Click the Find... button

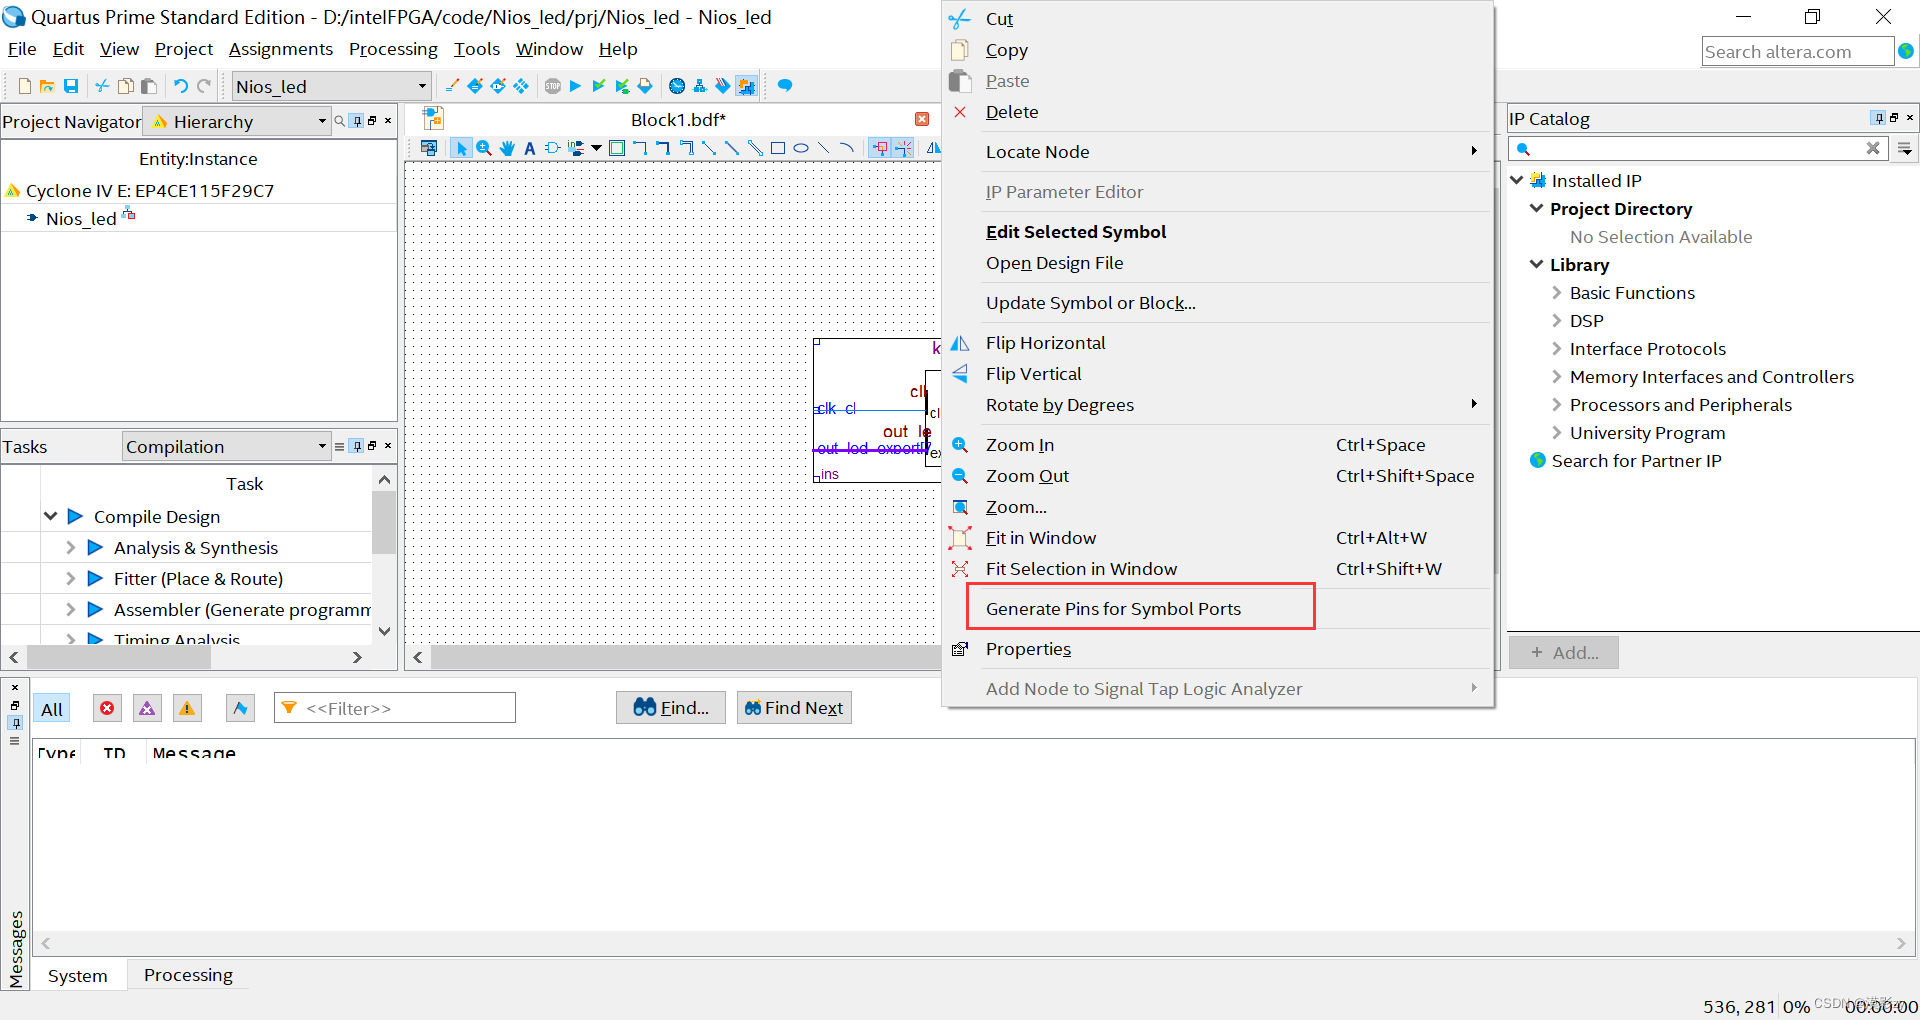click(x=671, y=708)
